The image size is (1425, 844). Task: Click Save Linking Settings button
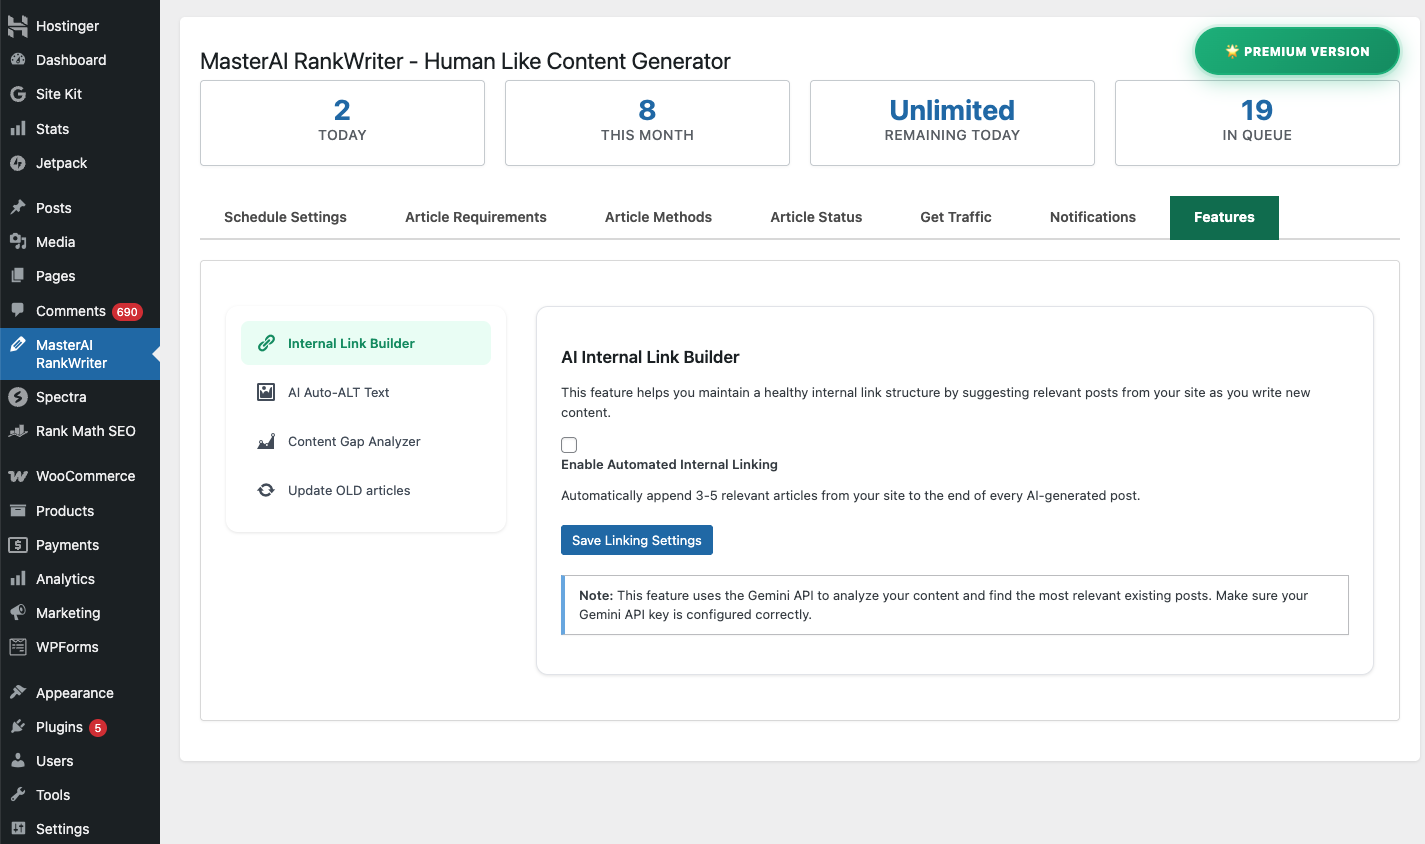pyautogui.click(x=637, y=540)
